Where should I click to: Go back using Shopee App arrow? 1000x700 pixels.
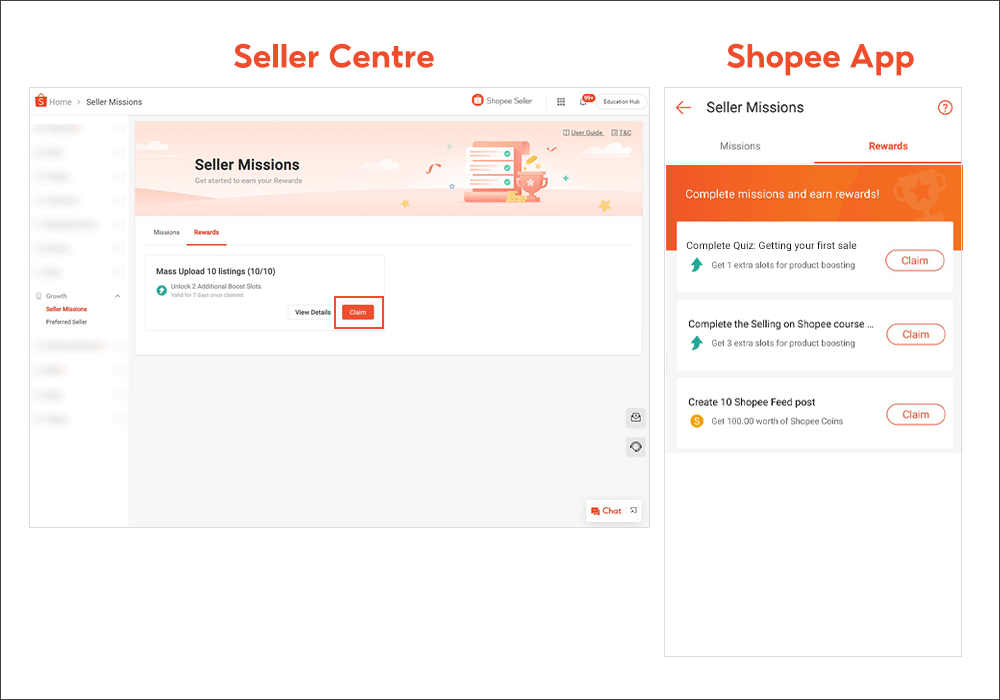click(684, 108)
